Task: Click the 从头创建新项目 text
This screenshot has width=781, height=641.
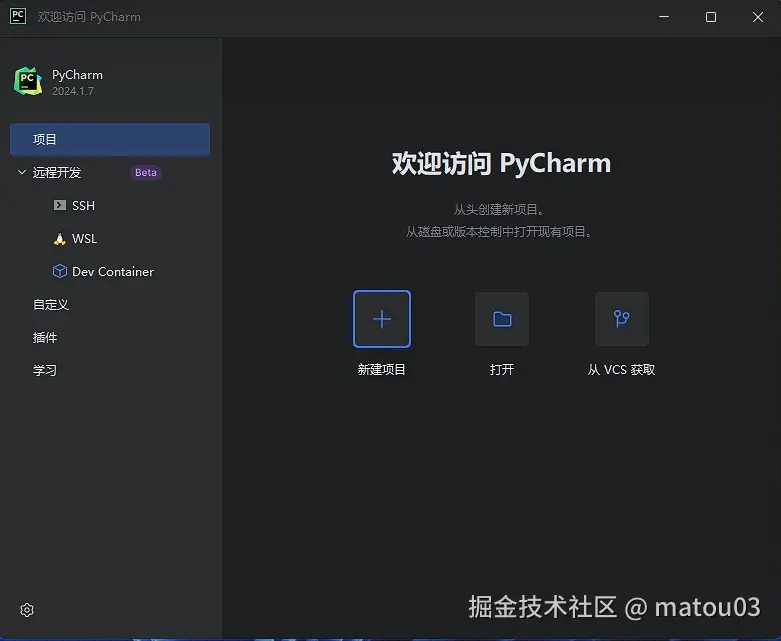Action: (498, 210)
